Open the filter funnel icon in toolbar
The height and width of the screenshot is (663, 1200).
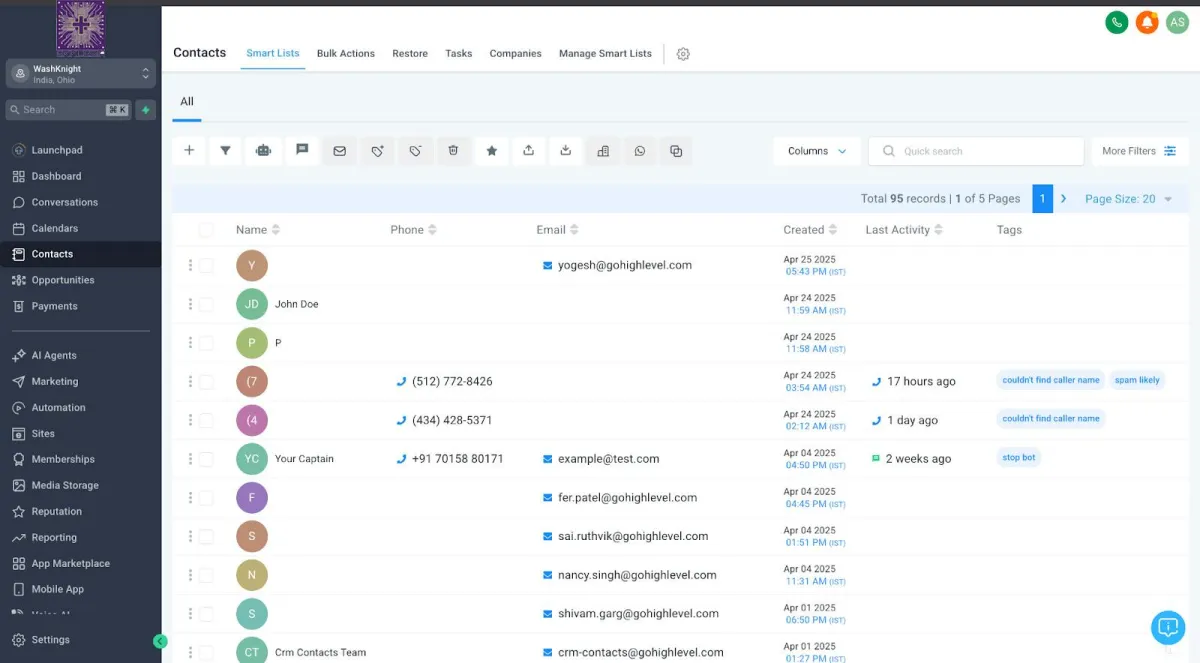click(x=225, y=151)
